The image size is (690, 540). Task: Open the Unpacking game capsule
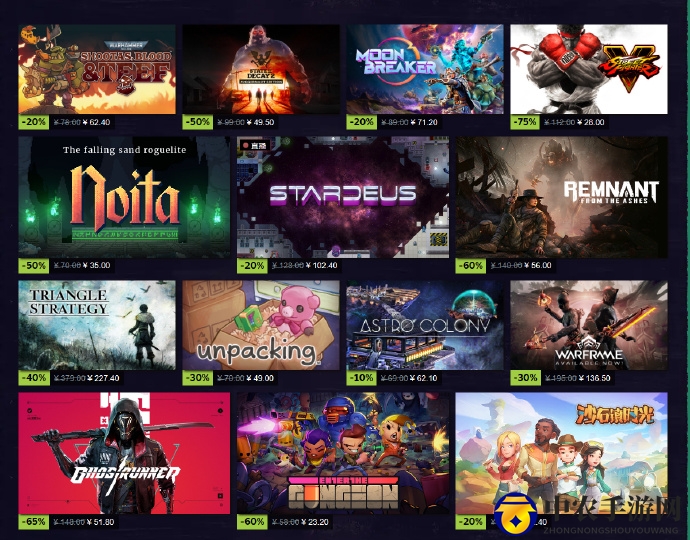(261, 325)
